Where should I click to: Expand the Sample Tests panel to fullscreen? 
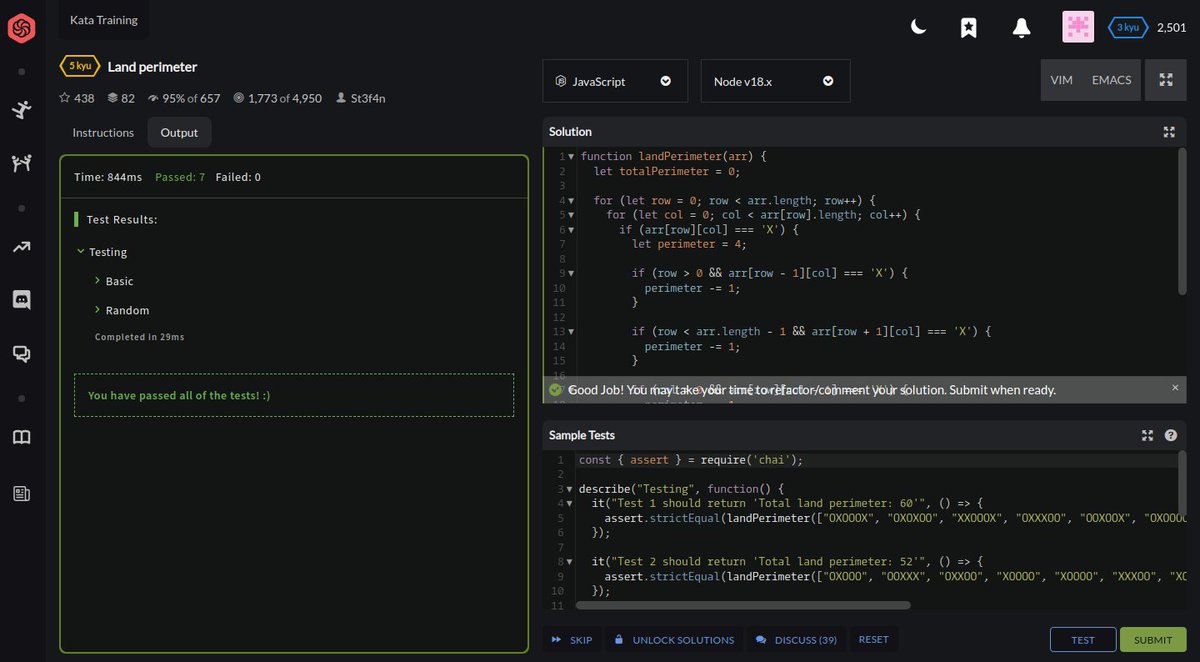pos(1148,435)
